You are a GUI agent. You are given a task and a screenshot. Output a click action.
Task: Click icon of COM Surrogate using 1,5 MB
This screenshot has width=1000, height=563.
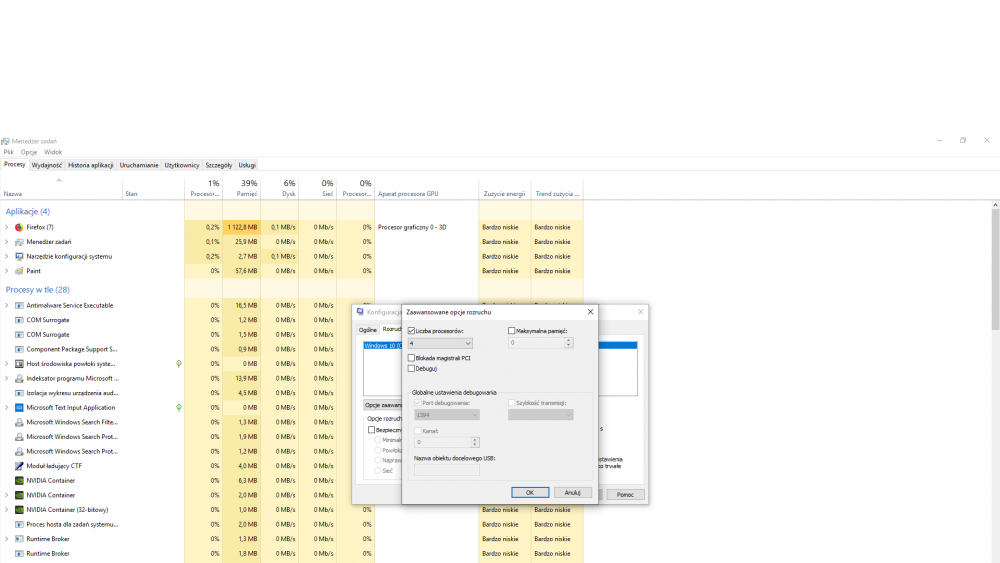point(19,335)
